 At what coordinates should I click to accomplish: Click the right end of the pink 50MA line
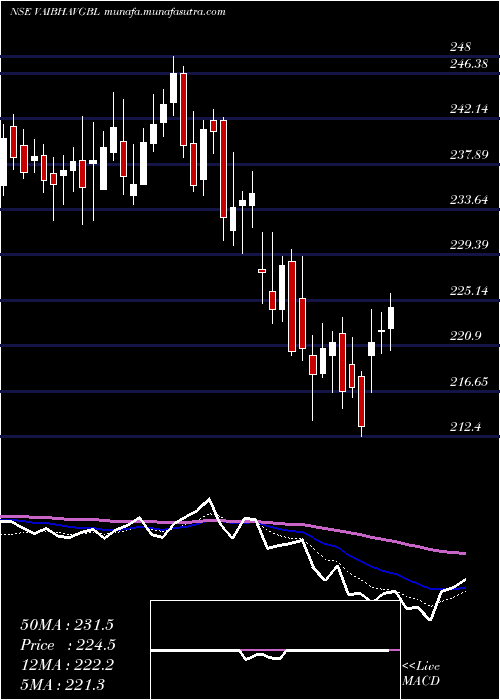pyautogui.click(x=464, y=554)
